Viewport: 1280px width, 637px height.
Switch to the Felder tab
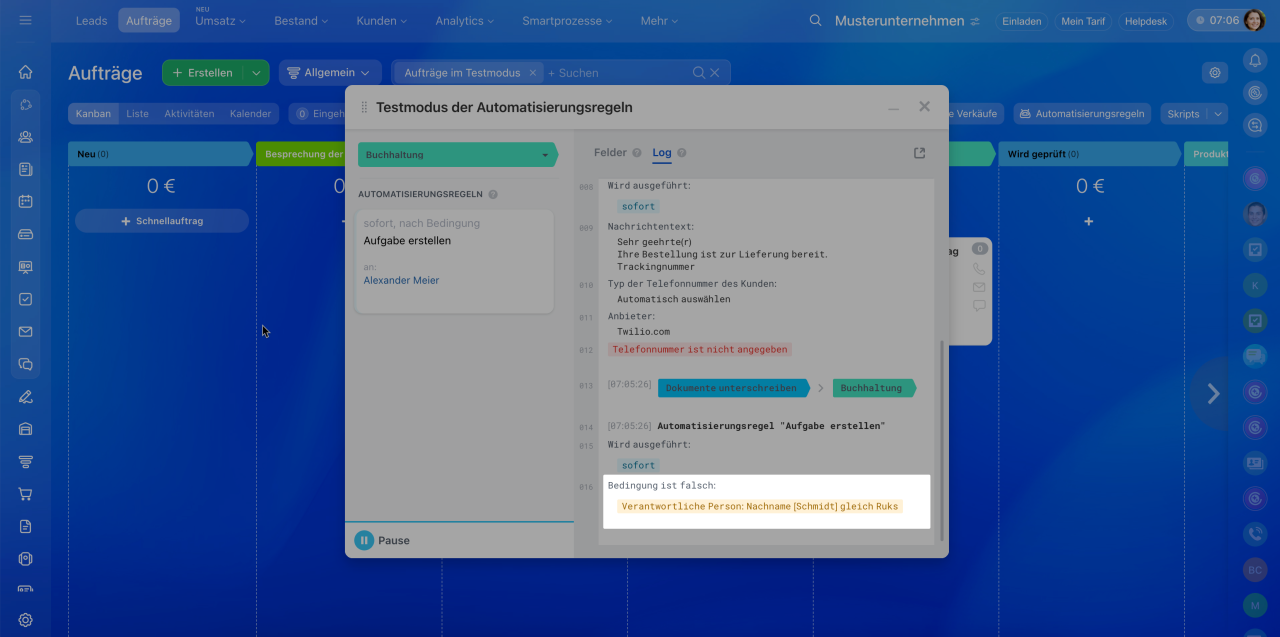click(610, 153)
